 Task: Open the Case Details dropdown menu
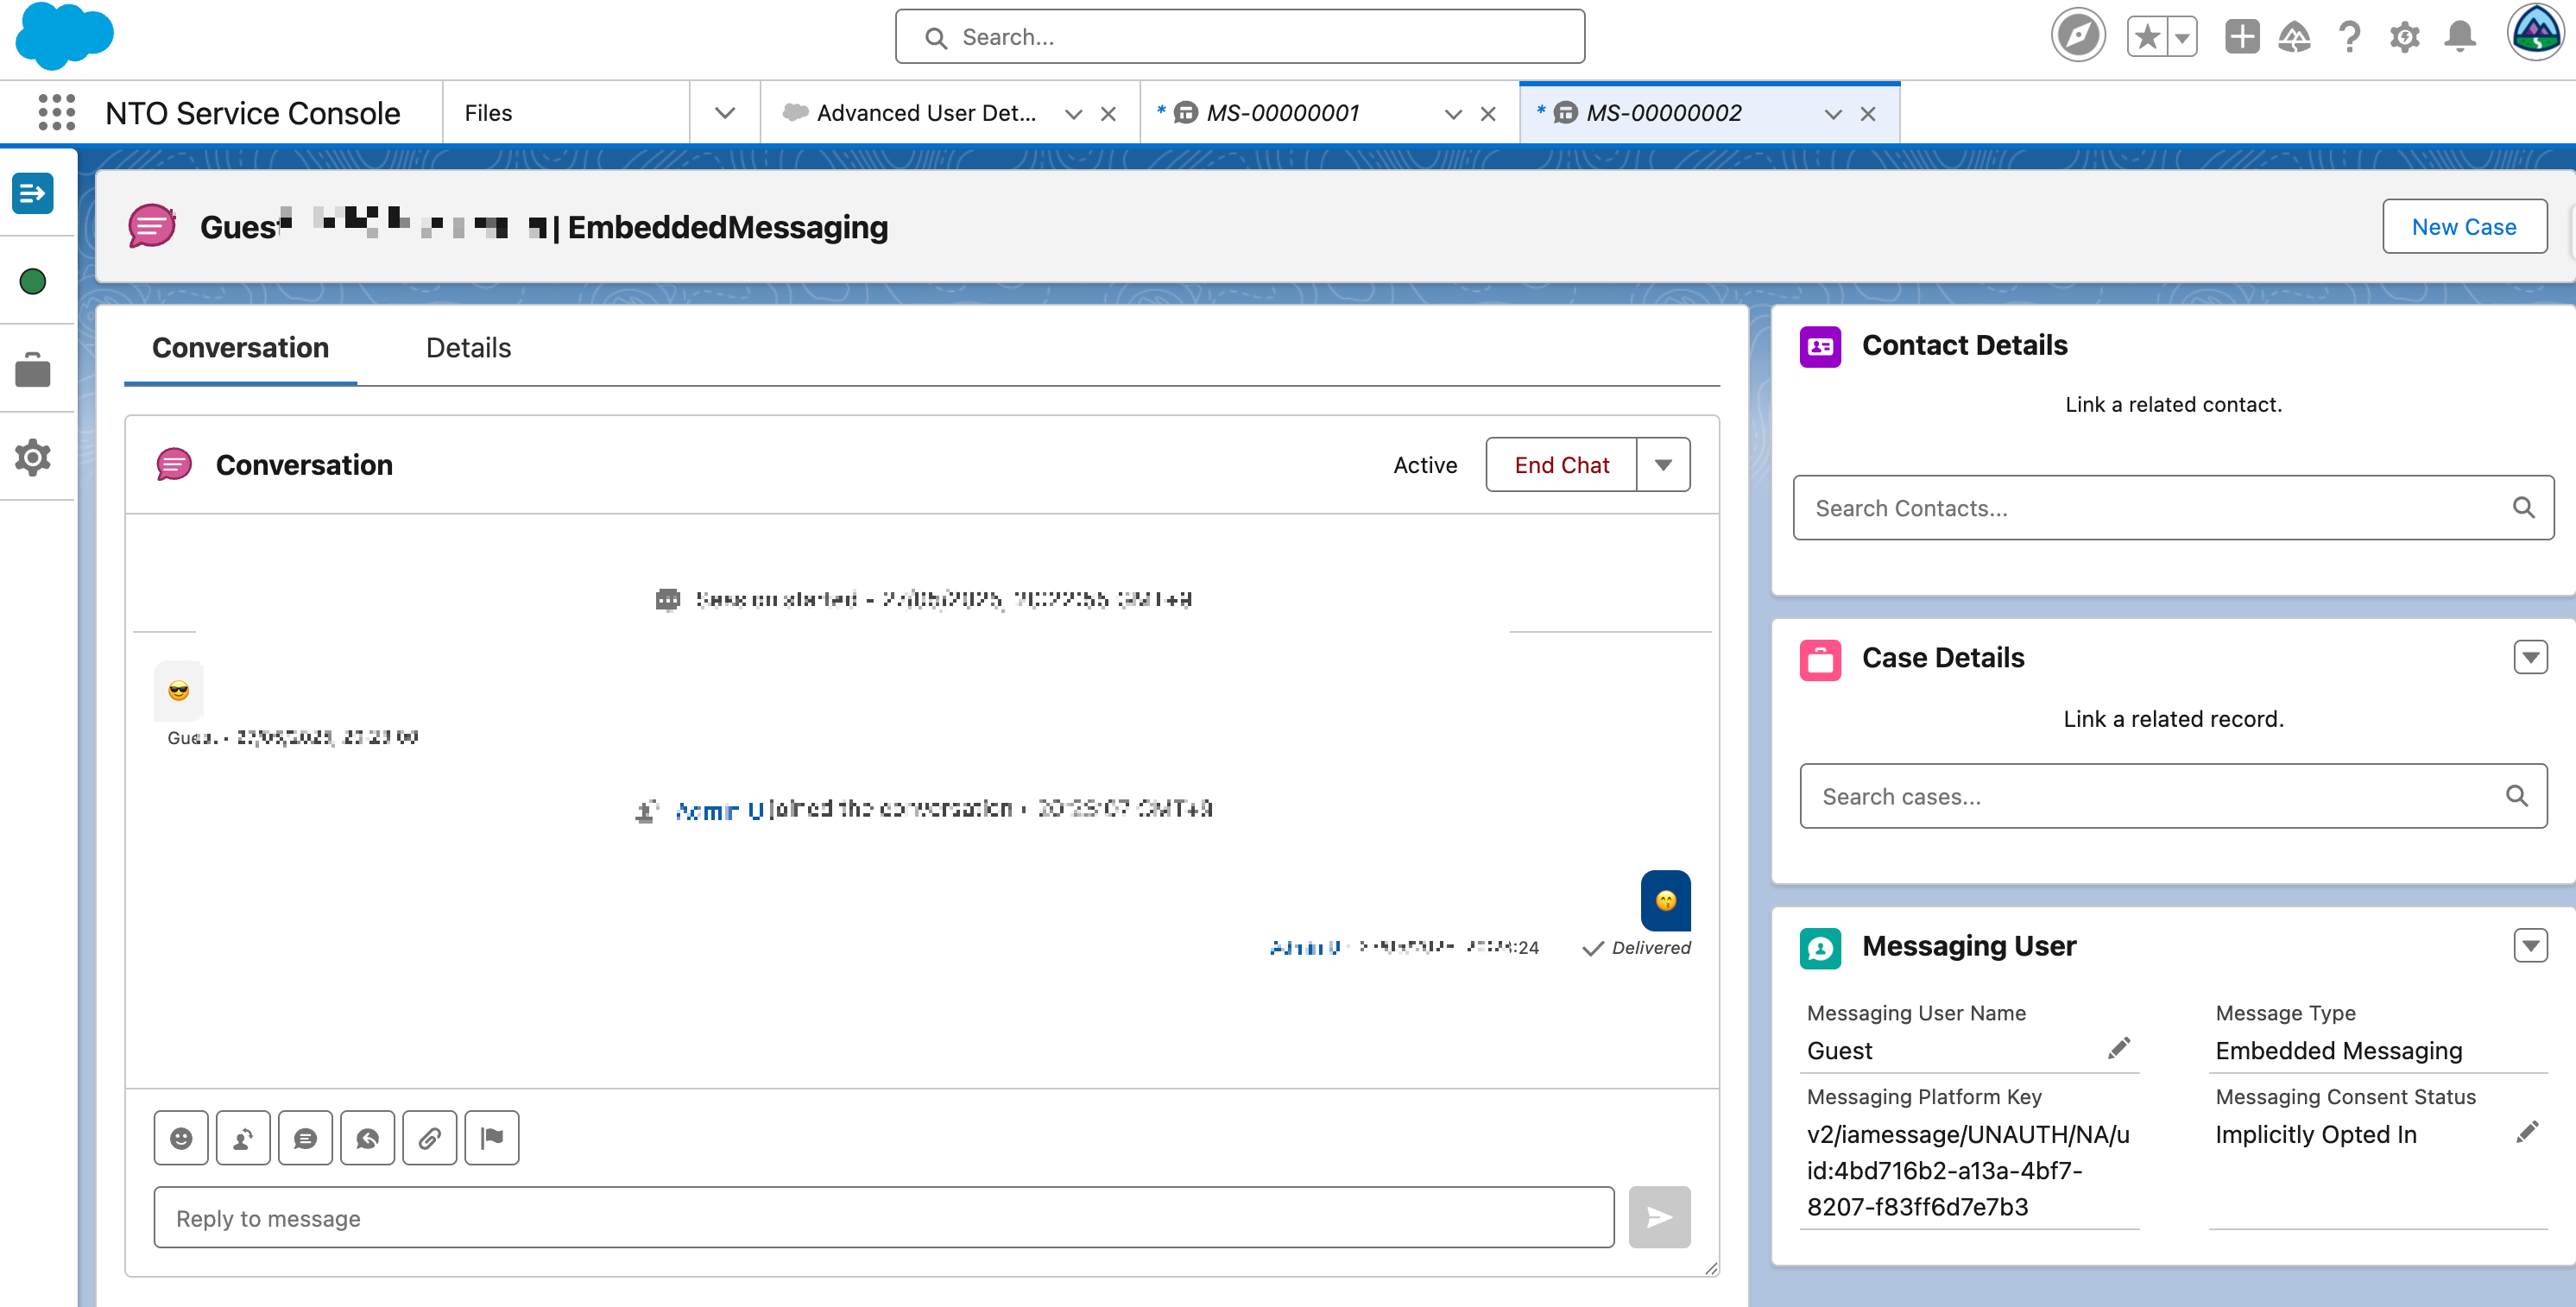click(x=2530, y=658)
